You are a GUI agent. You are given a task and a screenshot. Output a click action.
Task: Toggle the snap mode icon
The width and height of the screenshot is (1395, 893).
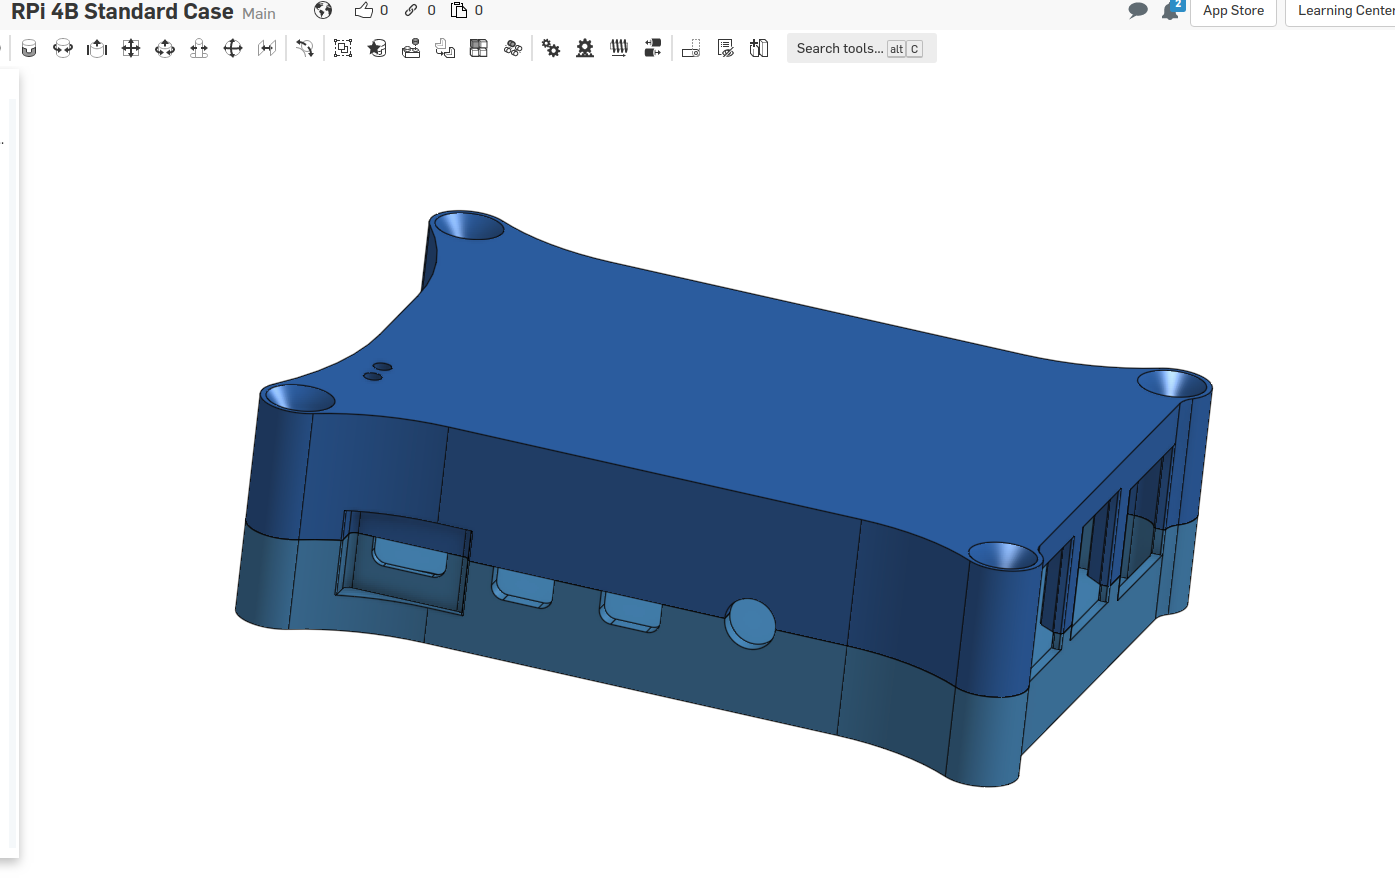[691, 48]
